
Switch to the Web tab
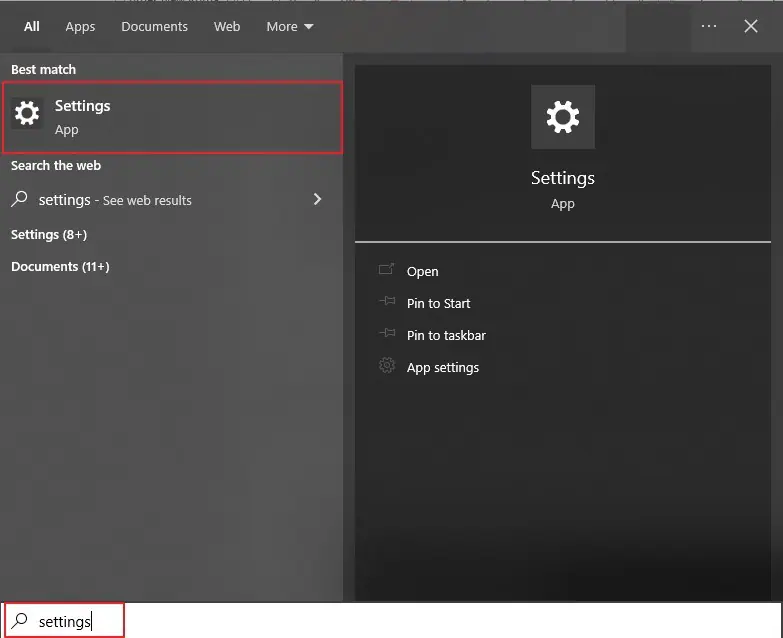tap(227, 26)
